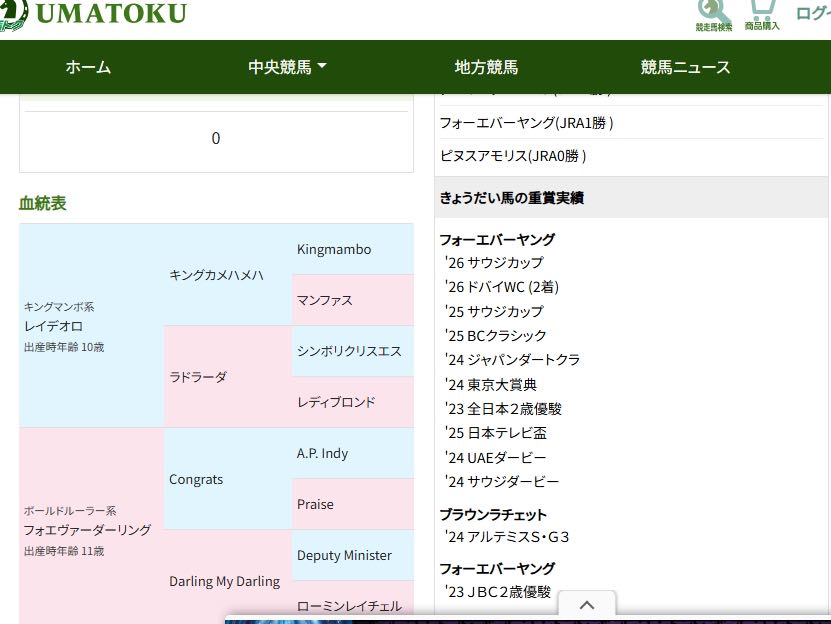Screen dimensions: 831x624
Task: Open sire レイデオロ in pedigree table
Action: [x=53, y=326]
